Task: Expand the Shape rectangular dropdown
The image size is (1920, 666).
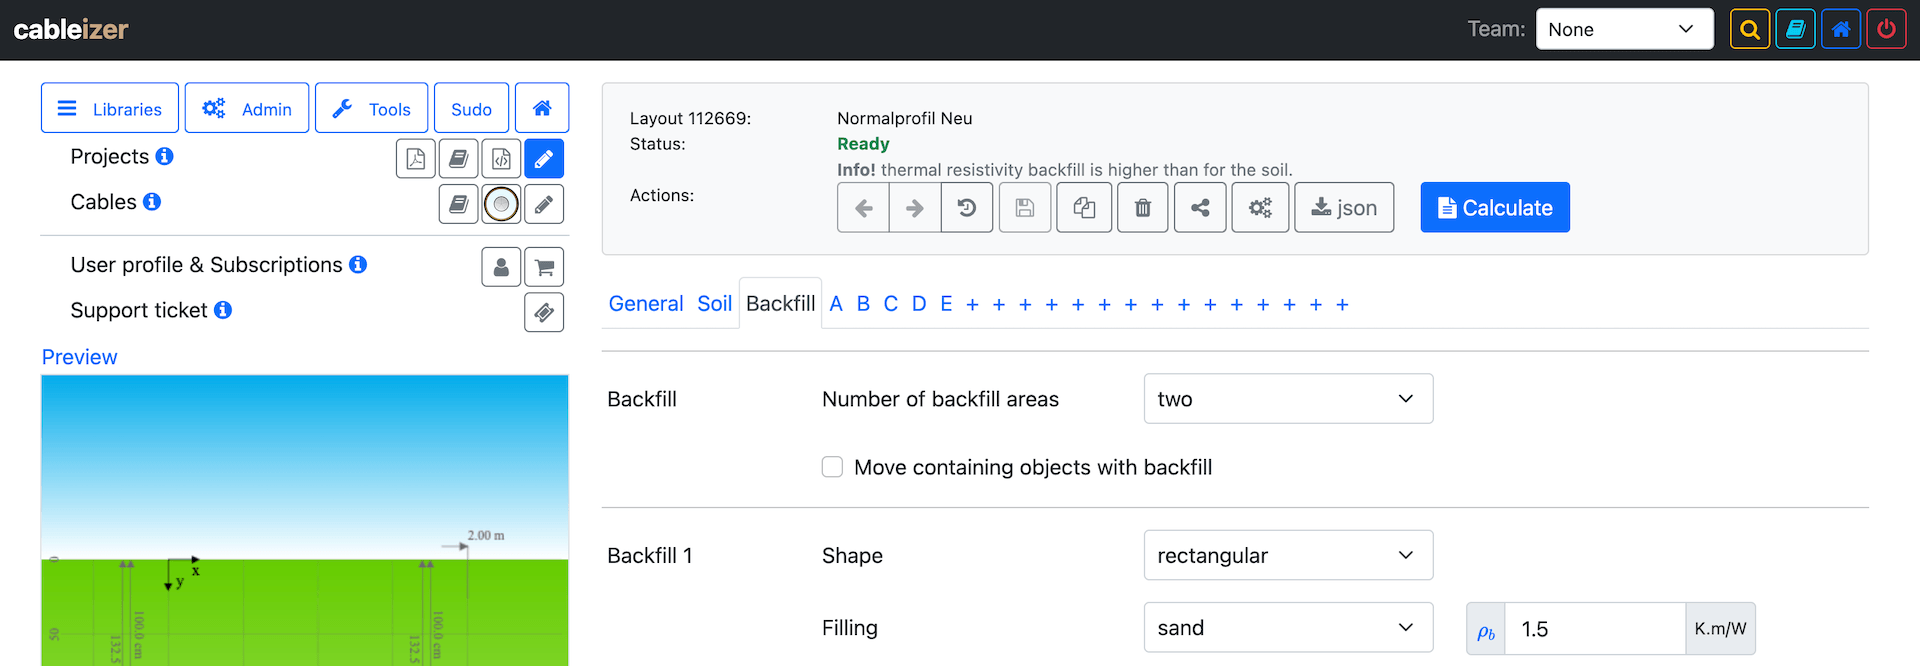Action: (x=1288, y=555)
